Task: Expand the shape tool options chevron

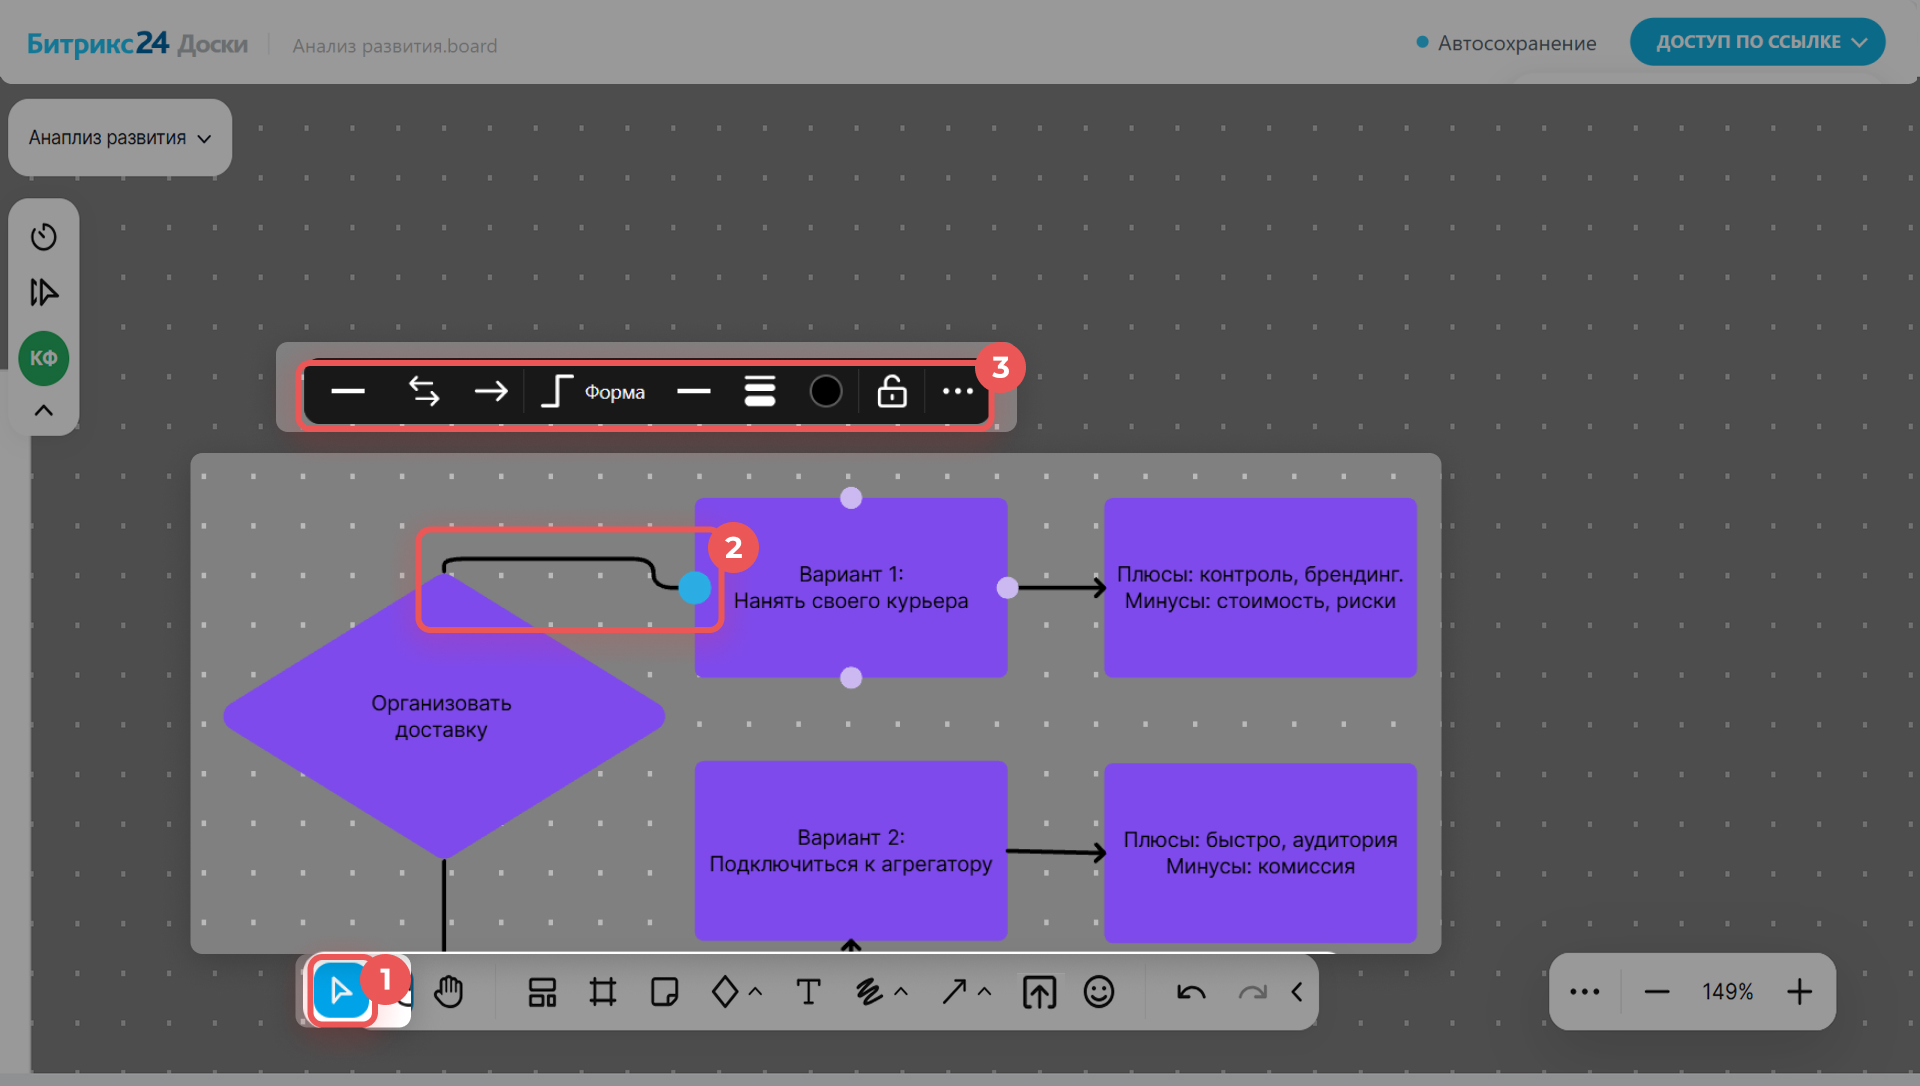Action: point(756,992)
